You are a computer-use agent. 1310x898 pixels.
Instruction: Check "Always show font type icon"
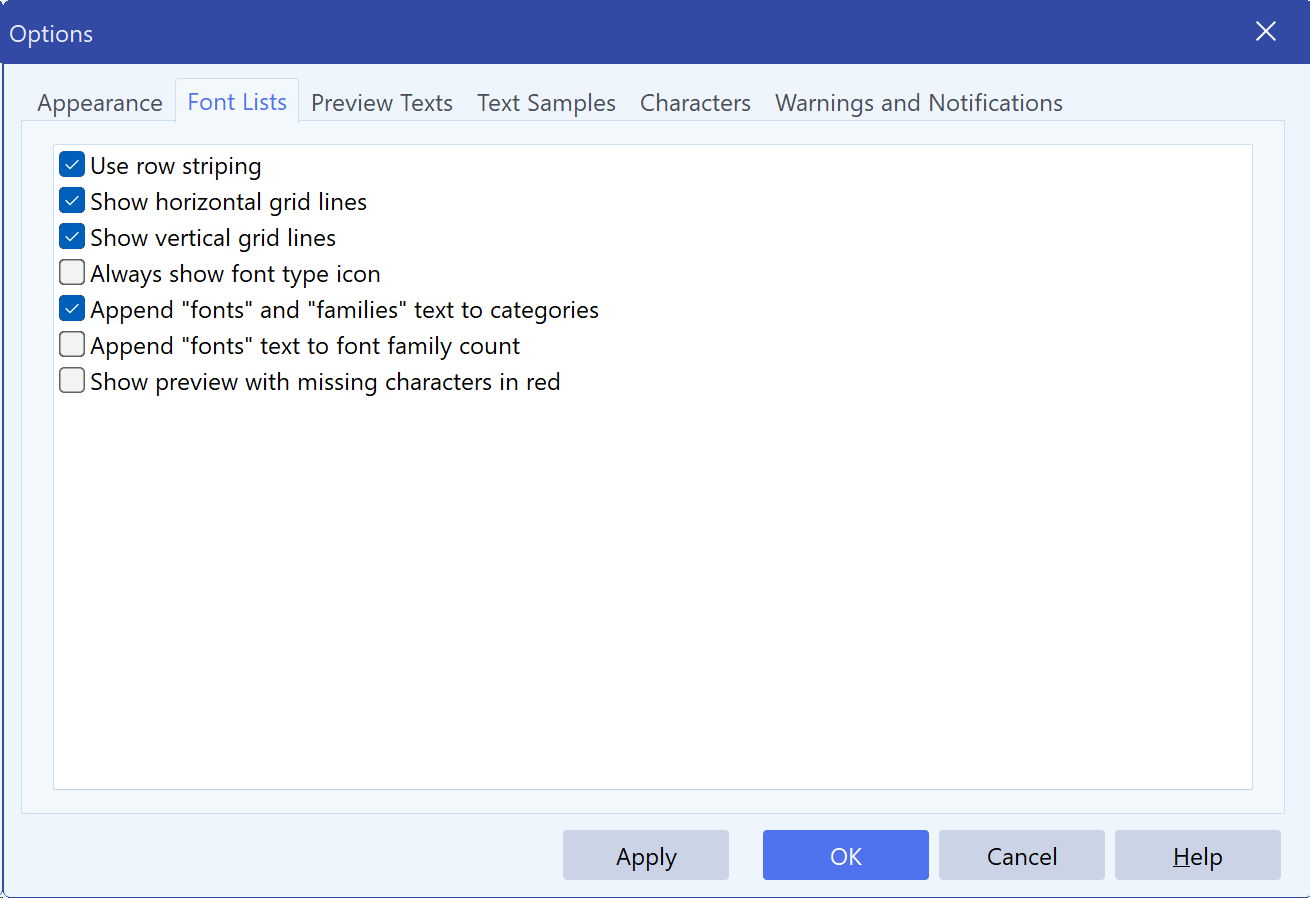(x=71, y=272)
